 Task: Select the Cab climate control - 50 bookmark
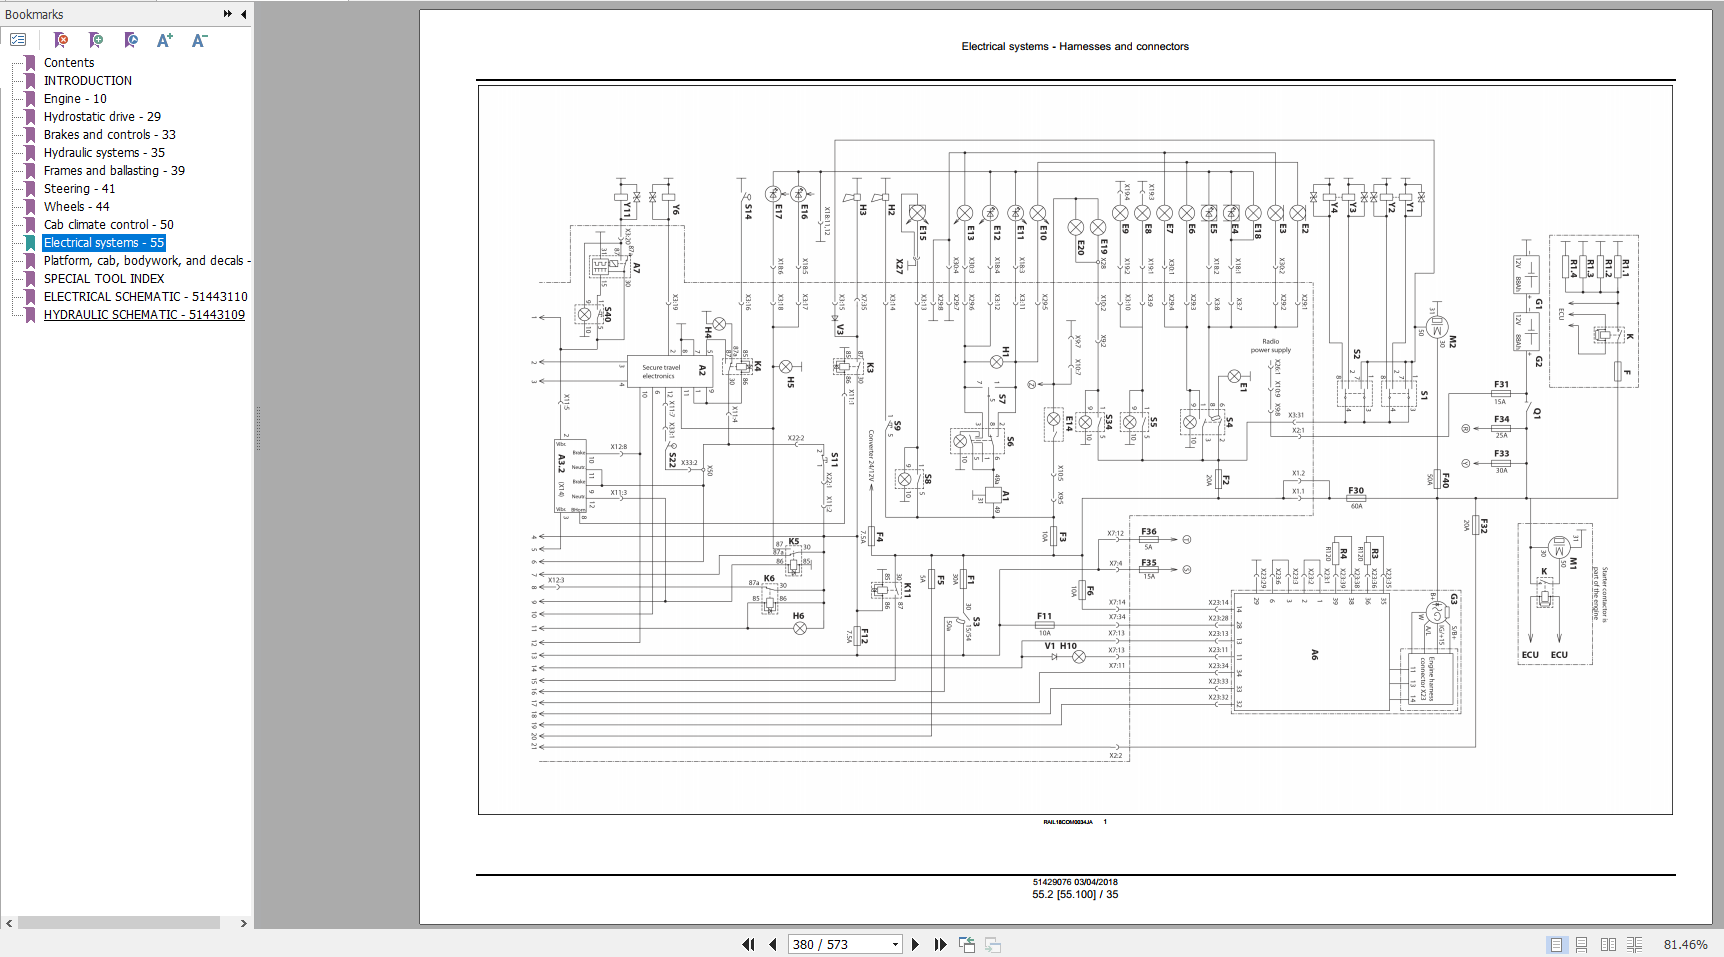pyautogui.click(x=108, y=225)
